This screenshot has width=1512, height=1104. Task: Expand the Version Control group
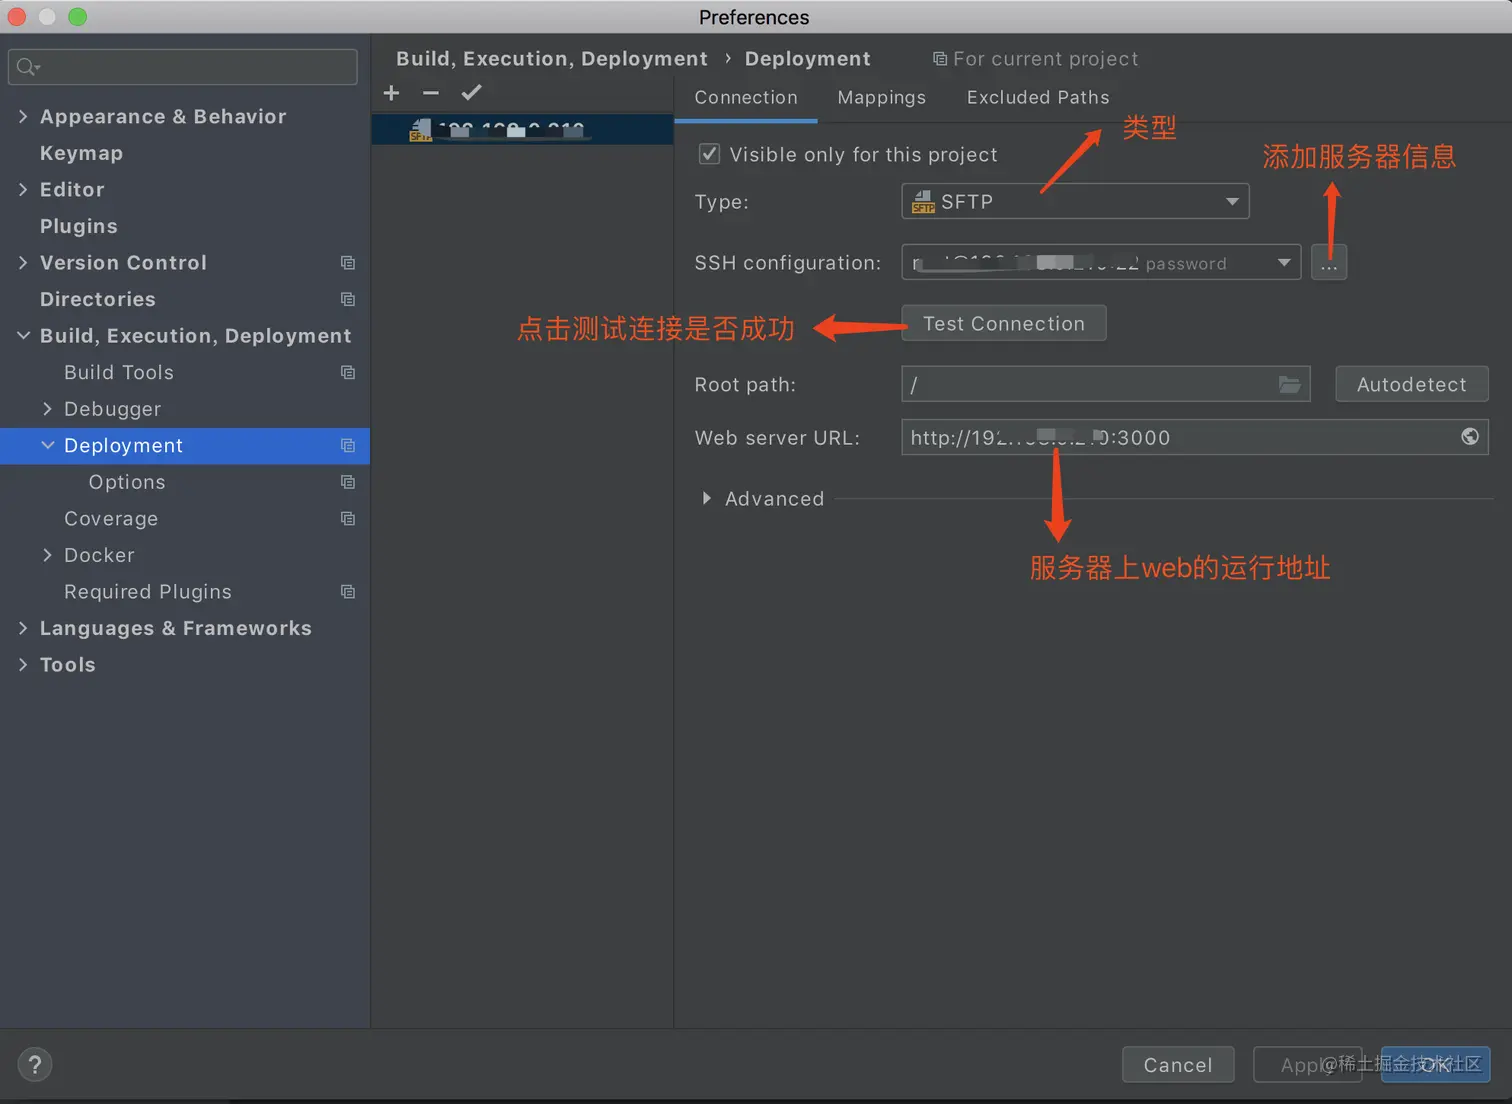click(x=23, y=263)
